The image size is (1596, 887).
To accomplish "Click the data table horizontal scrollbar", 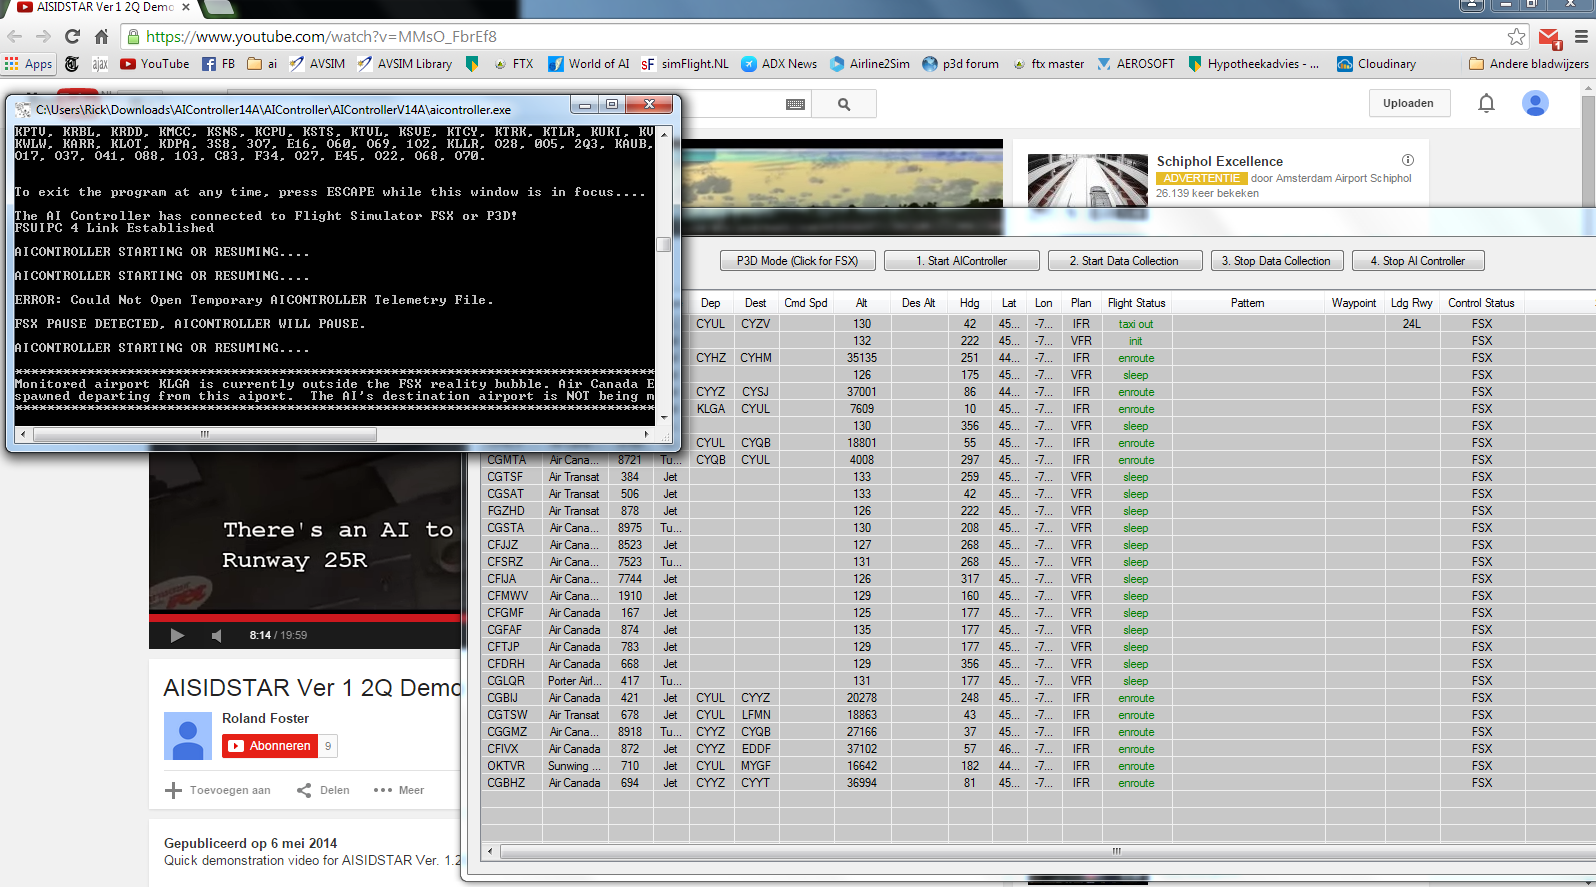I will [1047, 852].
